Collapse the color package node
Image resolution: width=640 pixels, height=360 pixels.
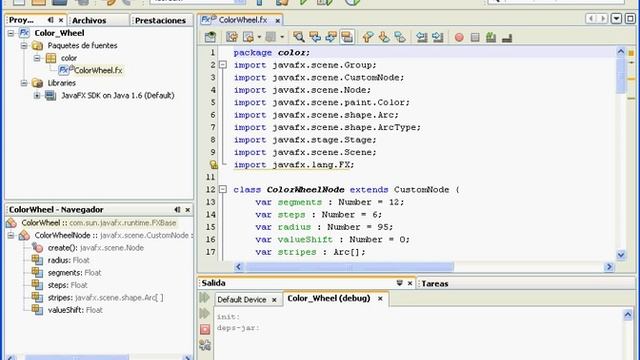[37, 58]
